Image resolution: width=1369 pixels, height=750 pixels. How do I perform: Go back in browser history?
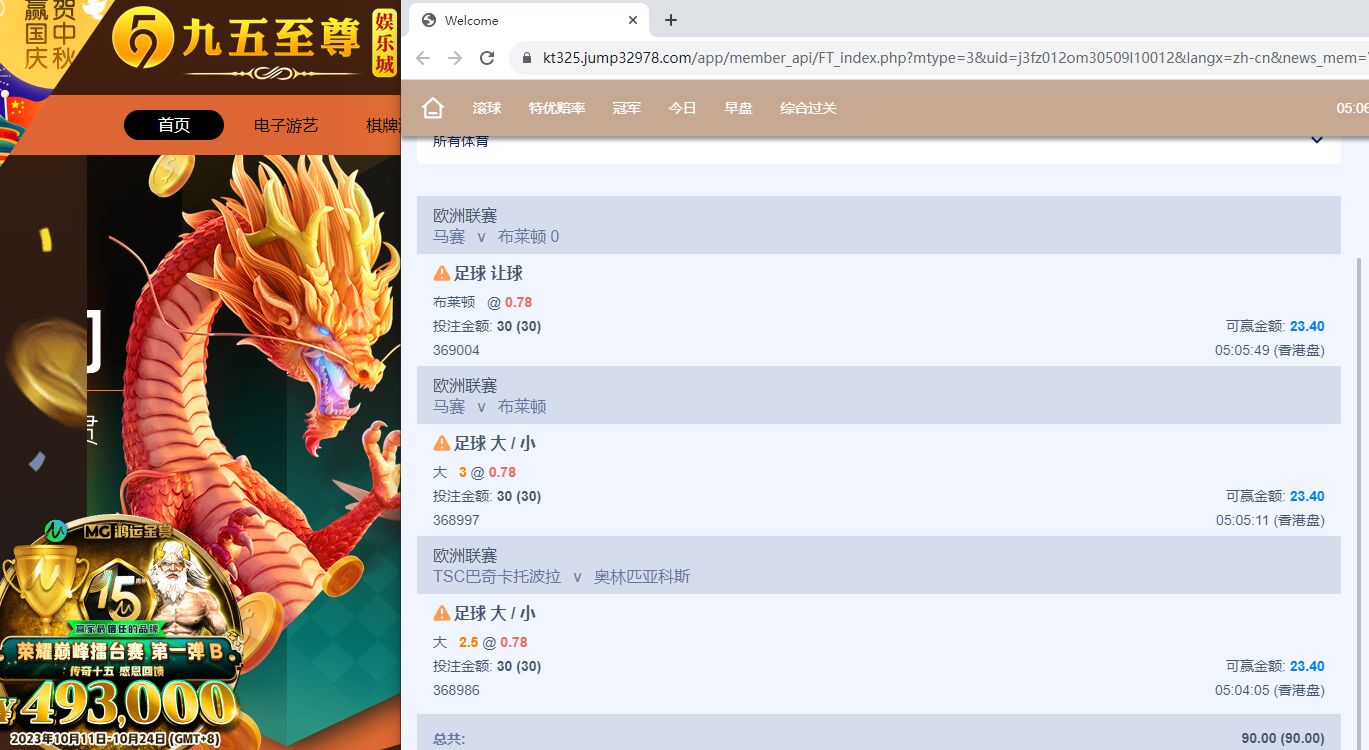(x=423, y=58)
